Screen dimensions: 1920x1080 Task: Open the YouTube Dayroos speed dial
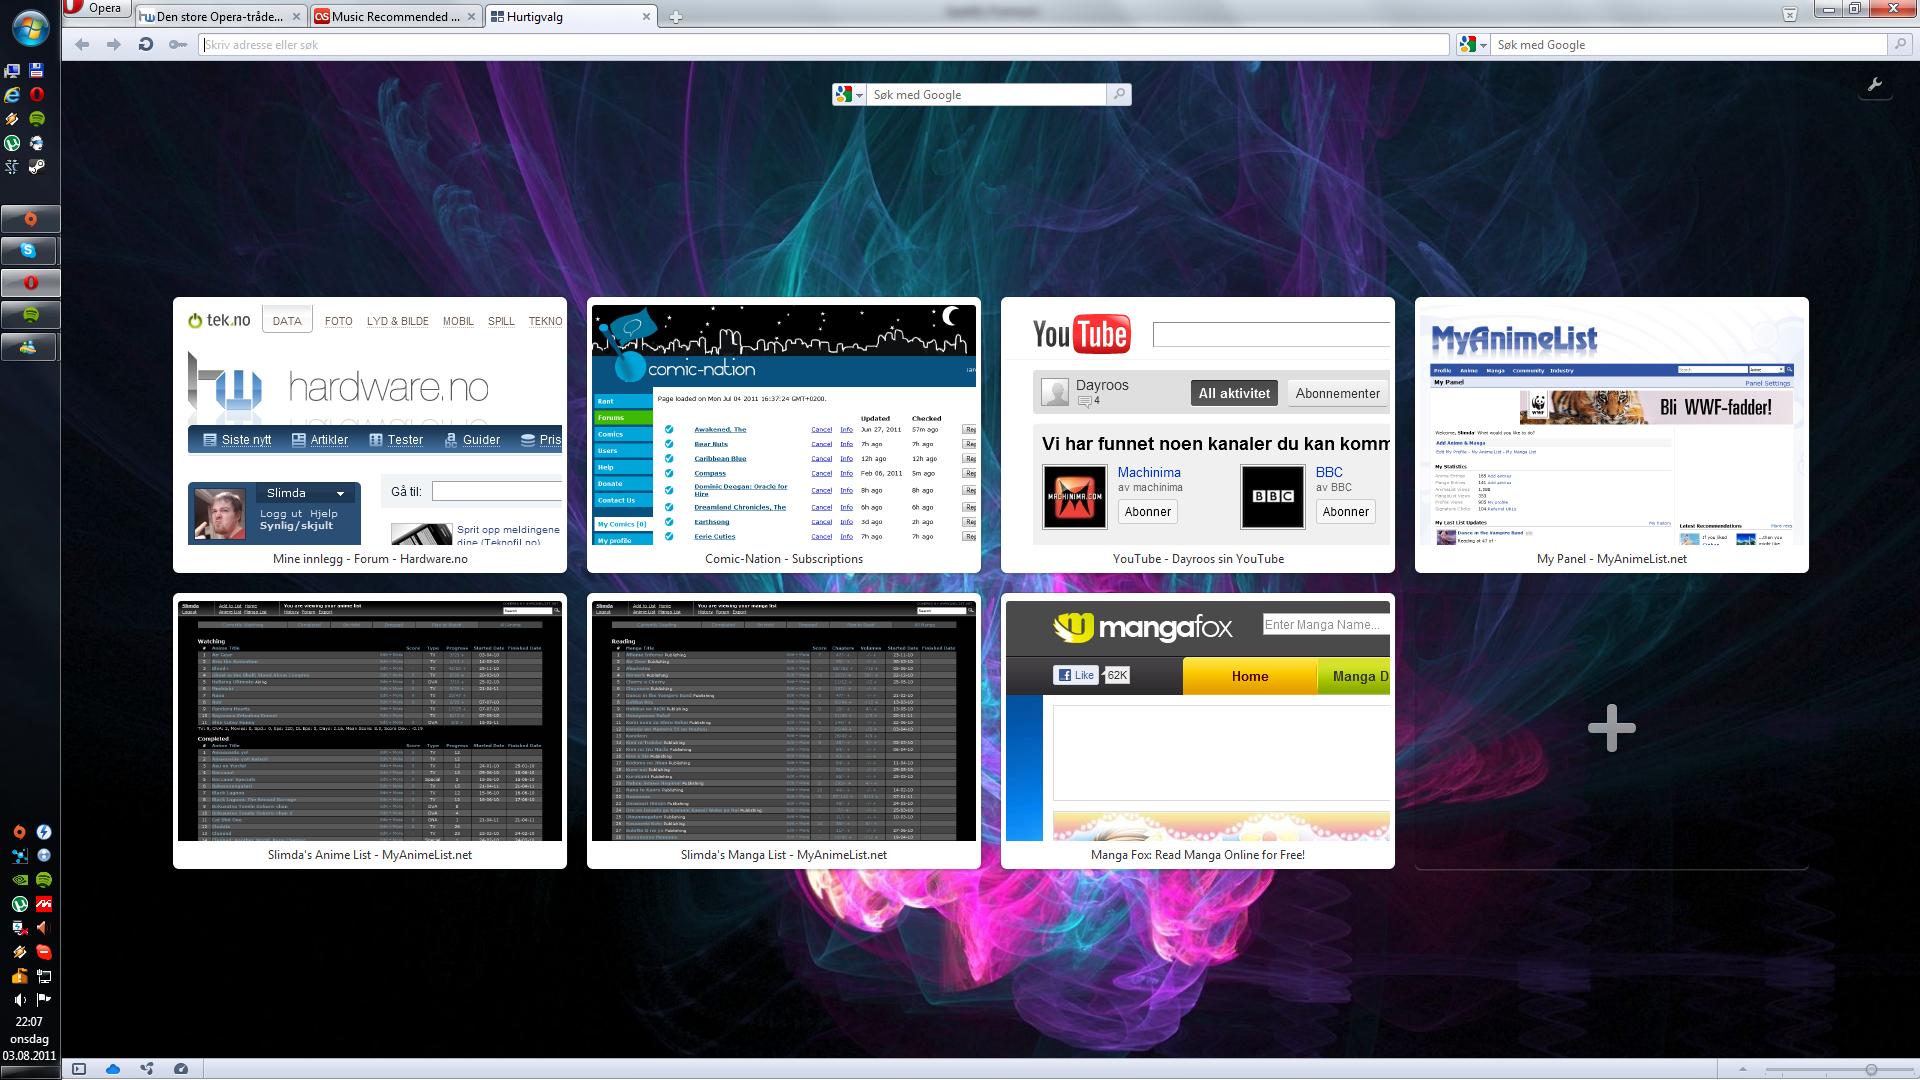[x=1198, y=435]
